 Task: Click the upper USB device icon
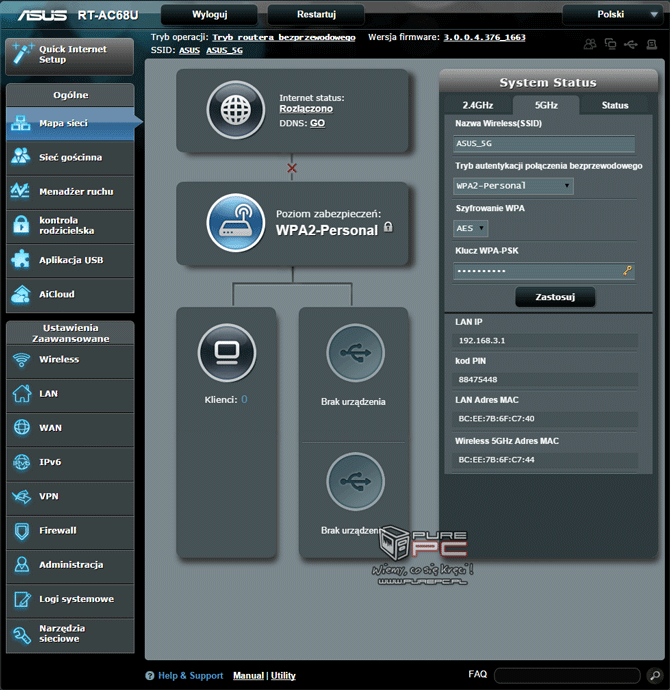pos(355,352)
